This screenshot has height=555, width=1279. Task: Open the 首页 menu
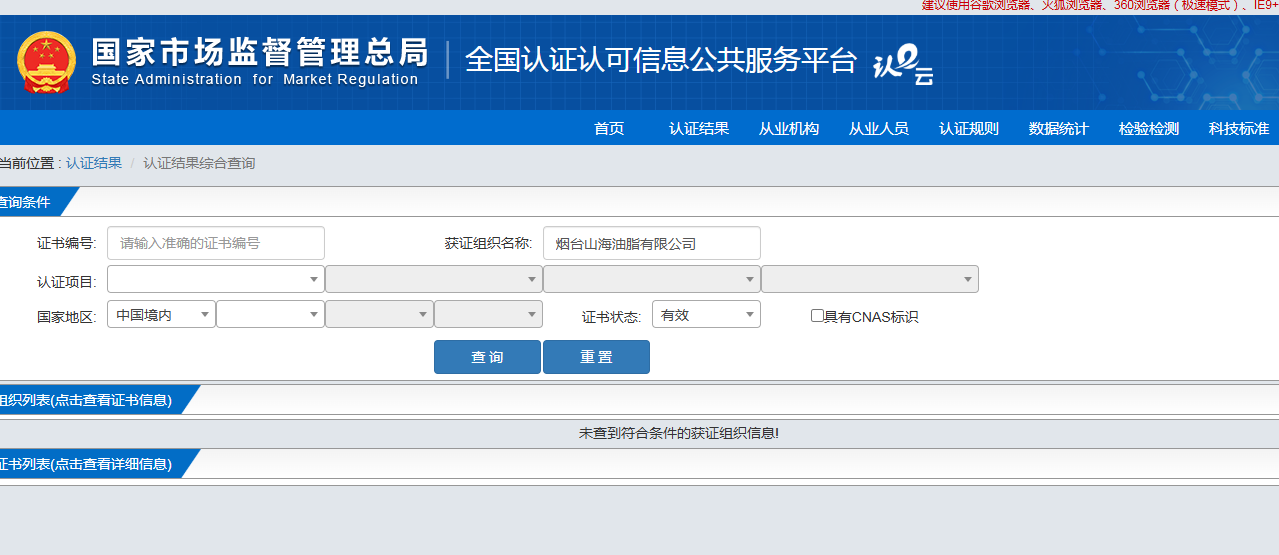coord(609,128)
